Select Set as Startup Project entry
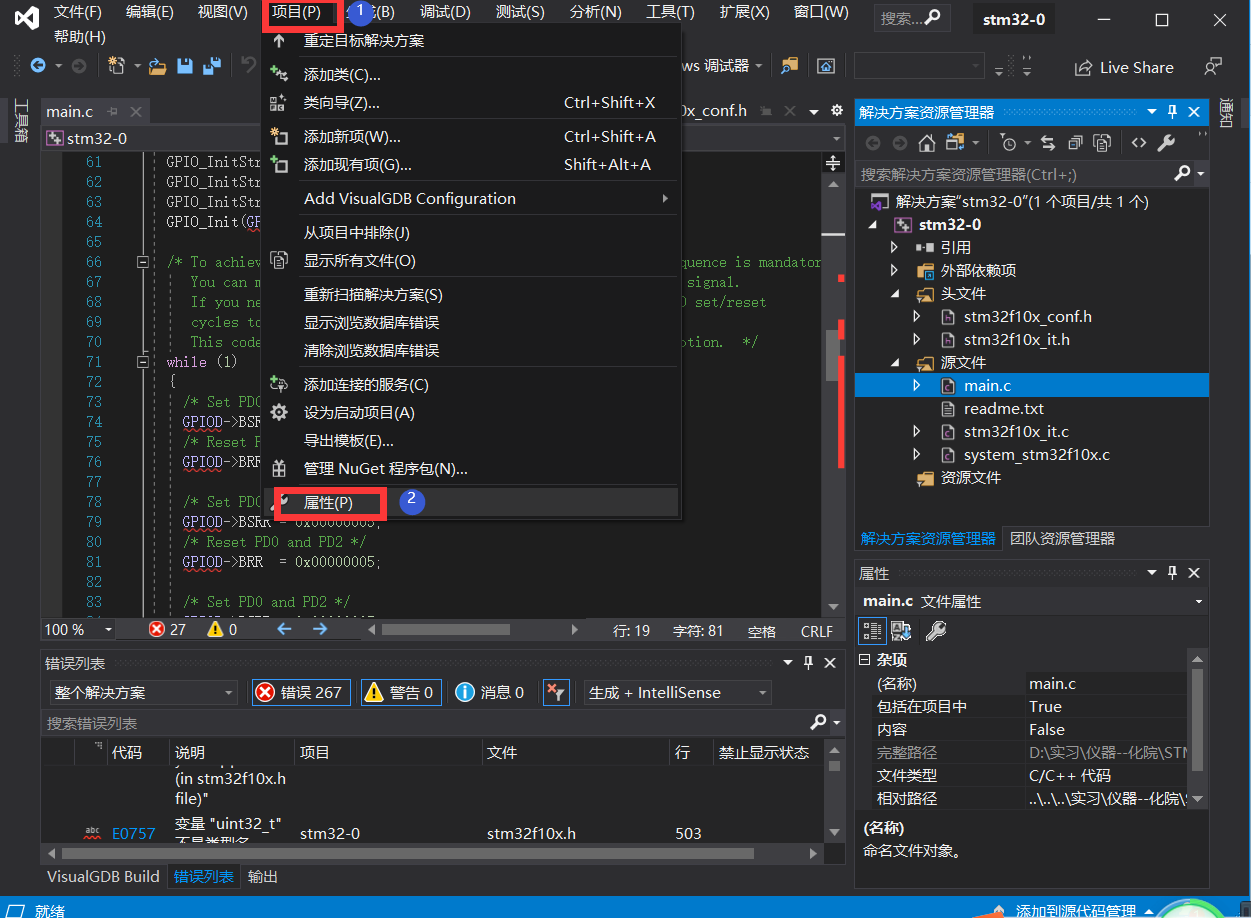 coord(472,412)
